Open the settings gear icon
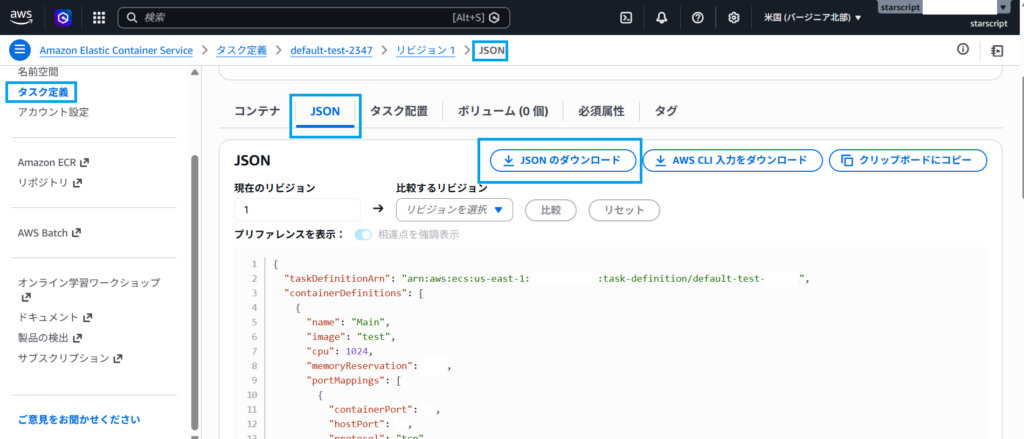The height and width of the screenshot is (439, 1024). (734, 17)
